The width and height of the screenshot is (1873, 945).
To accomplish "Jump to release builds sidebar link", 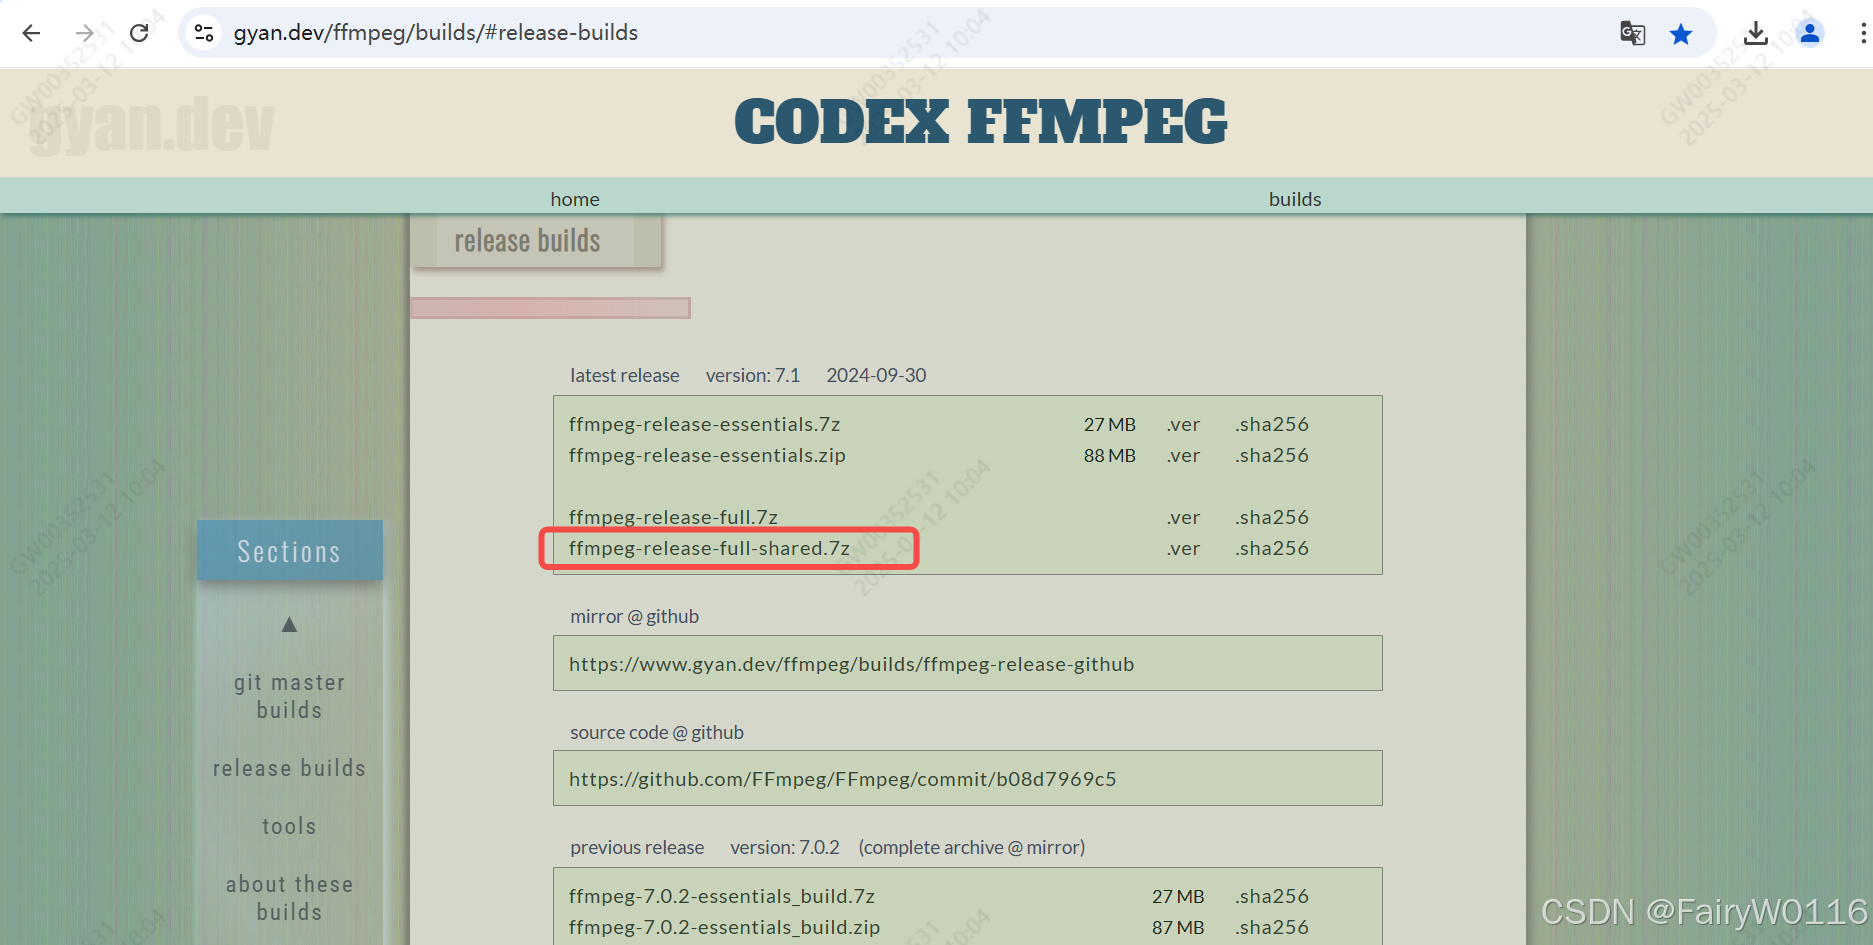I will click(x=289, y=768).
